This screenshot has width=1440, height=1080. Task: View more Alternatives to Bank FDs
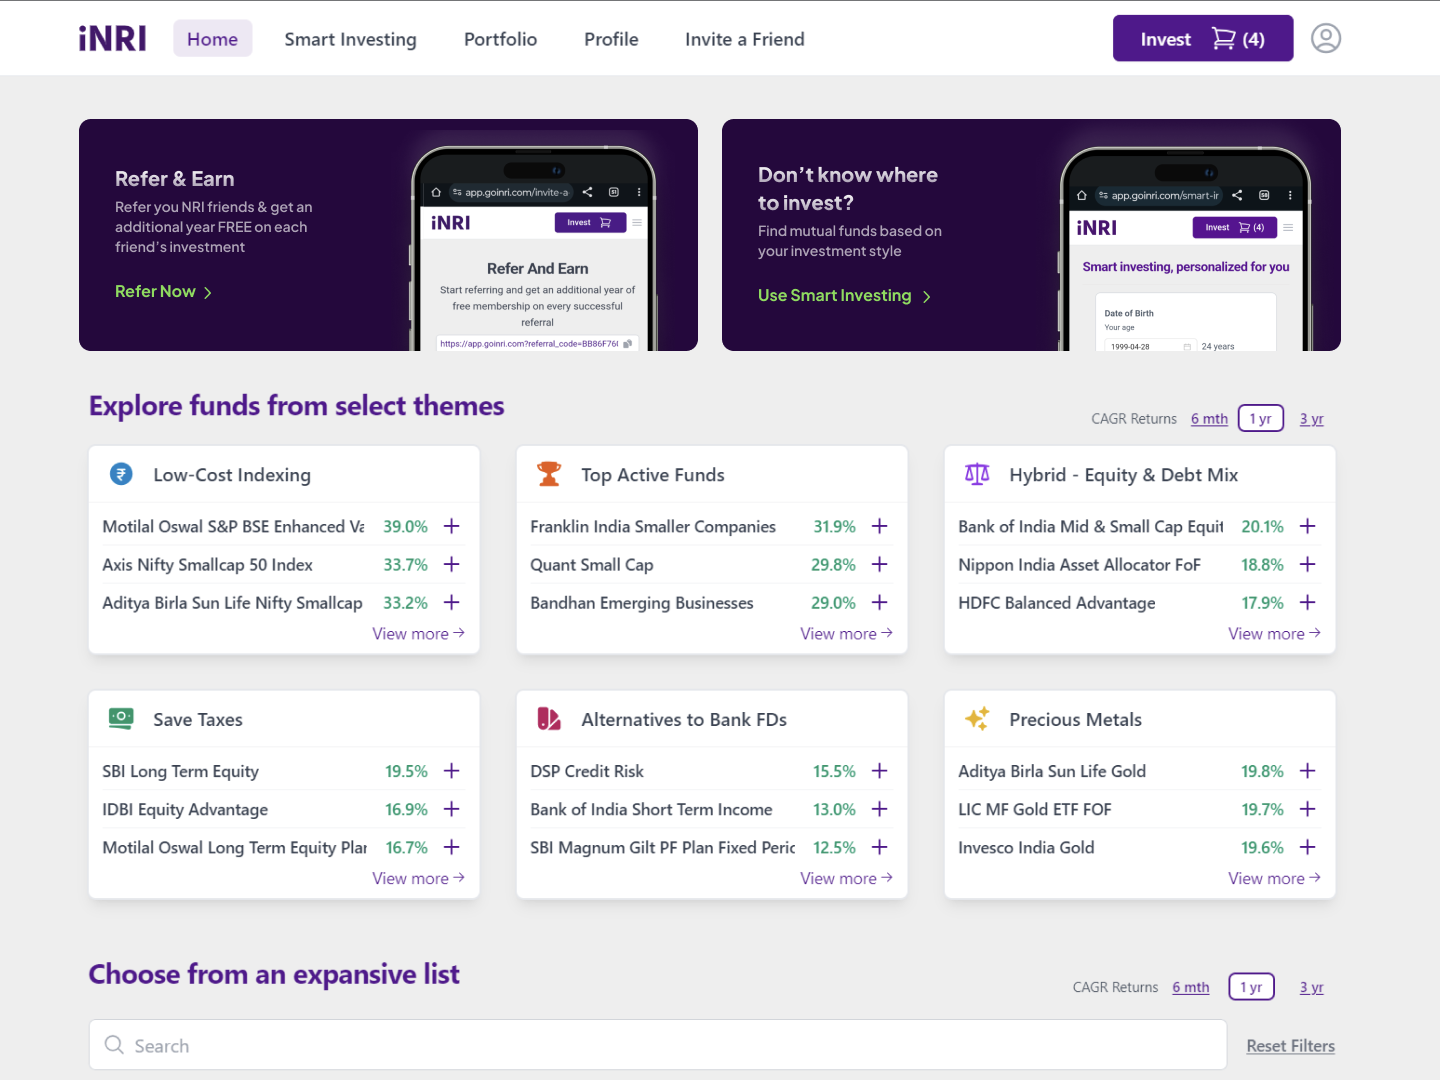coord(846,878)
